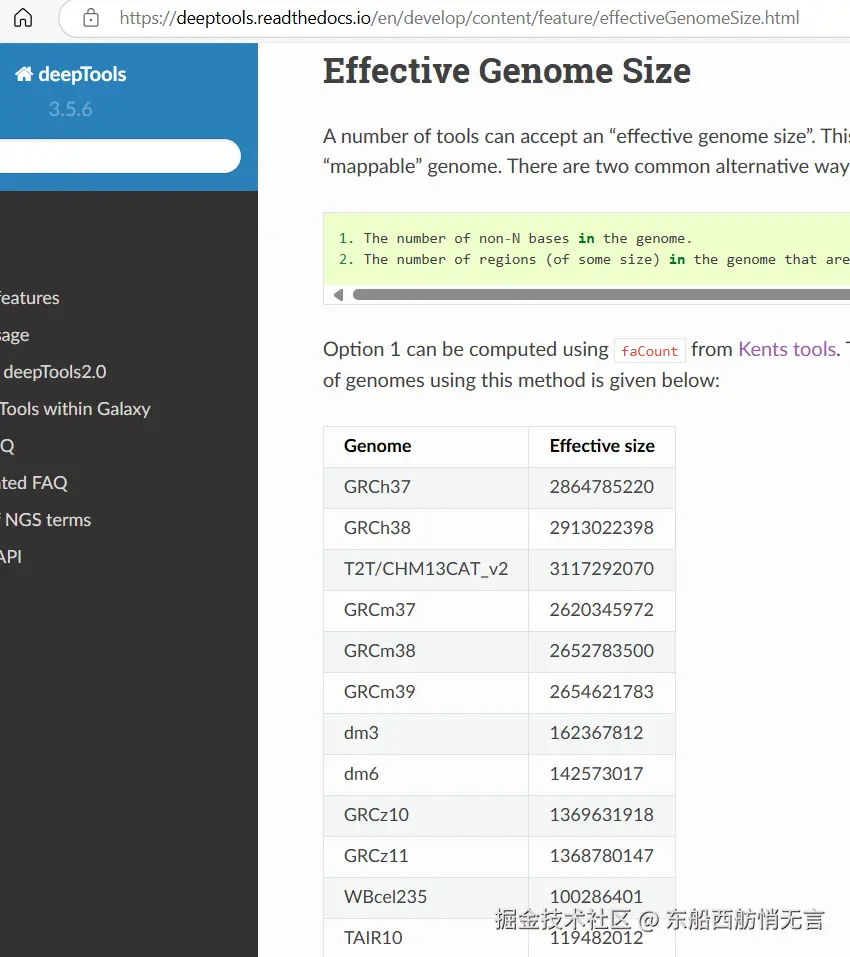The height and width of the screenshot is (957, 850).
Task: Focus the browser address bar URL
Action: coord(460,18)
